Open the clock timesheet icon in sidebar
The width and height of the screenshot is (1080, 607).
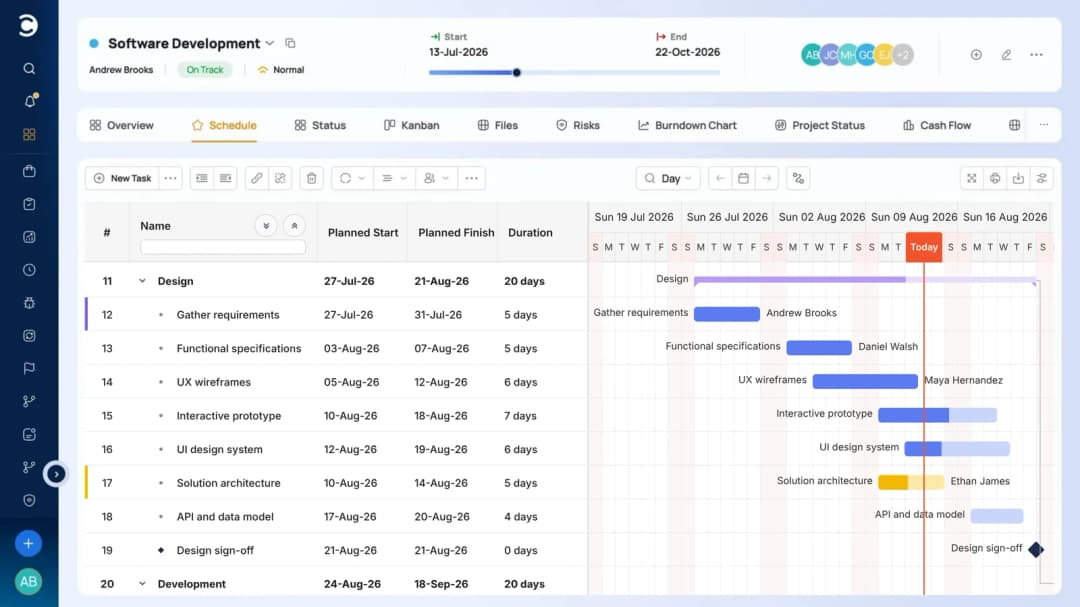pos(29,270)
